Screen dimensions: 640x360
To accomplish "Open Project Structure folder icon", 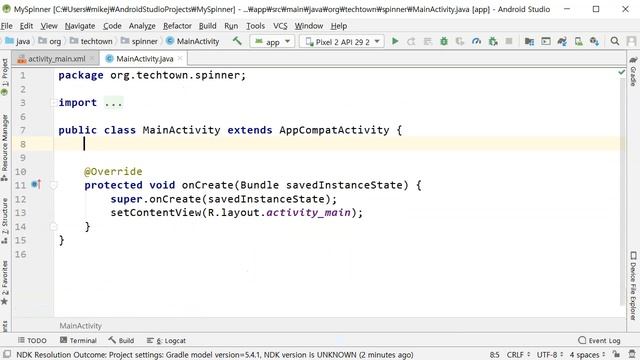I will (529, 41).
